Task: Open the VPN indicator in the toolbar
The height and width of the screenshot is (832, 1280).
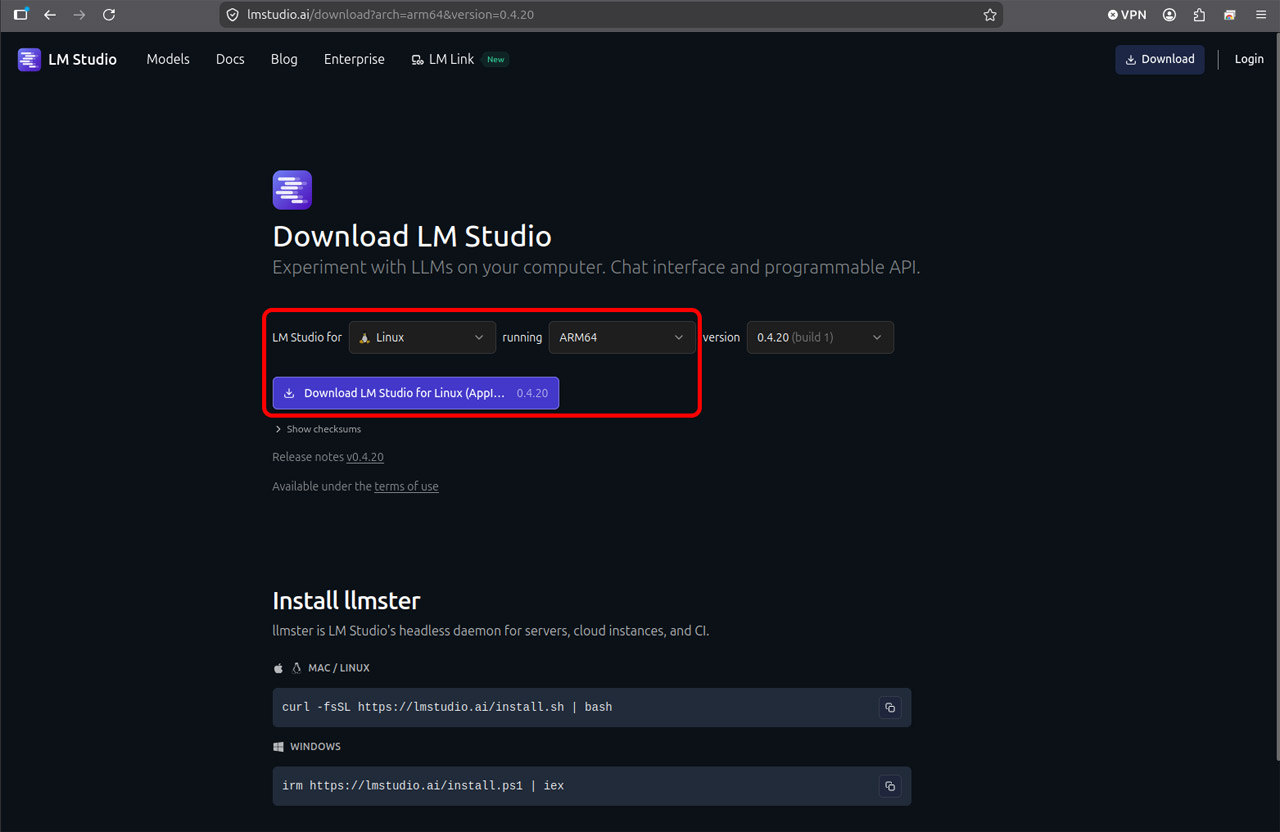Action: coord(1127,15)
